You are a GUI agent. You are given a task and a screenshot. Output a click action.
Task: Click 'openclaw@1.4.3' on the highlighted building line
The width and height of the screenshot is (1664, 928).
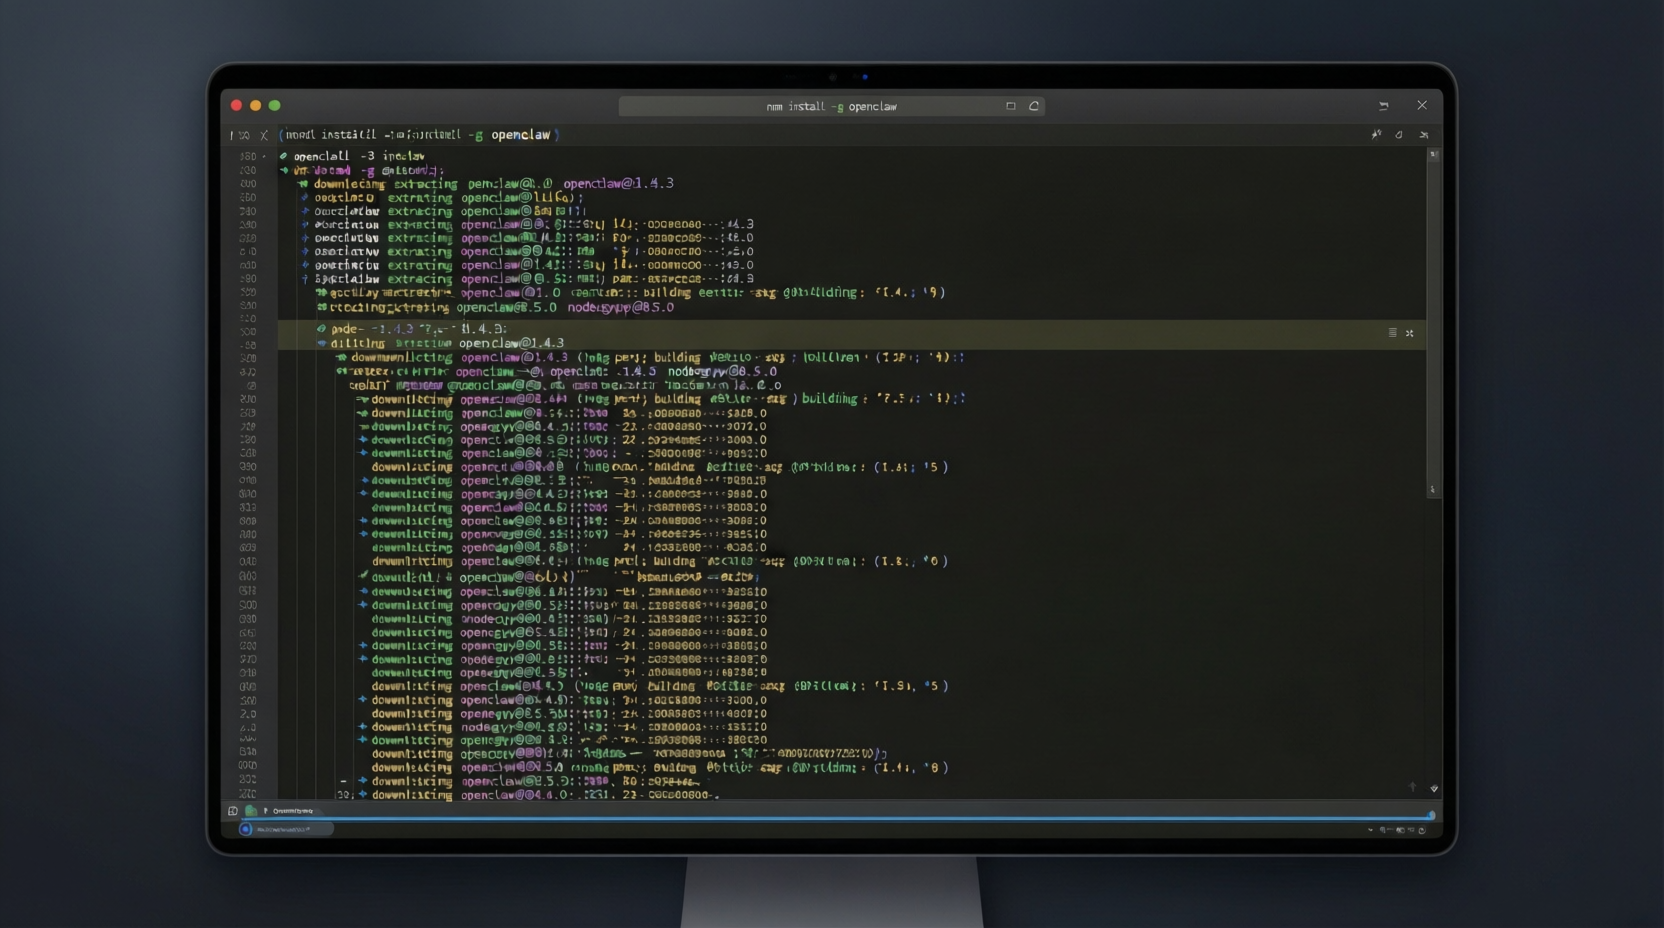click(511, 343)
